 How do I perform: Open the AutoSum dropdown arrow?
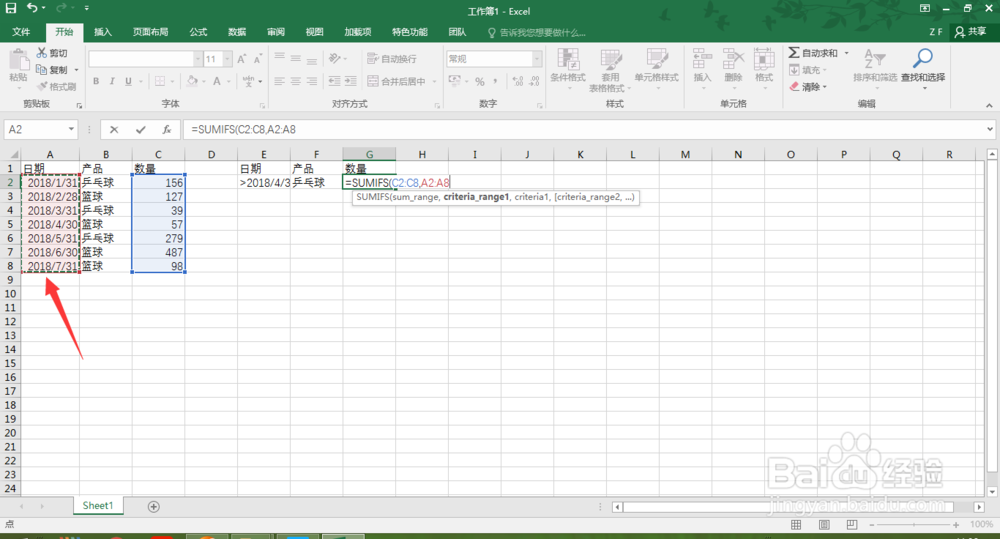pyautogui.click(x=847, y=53)
